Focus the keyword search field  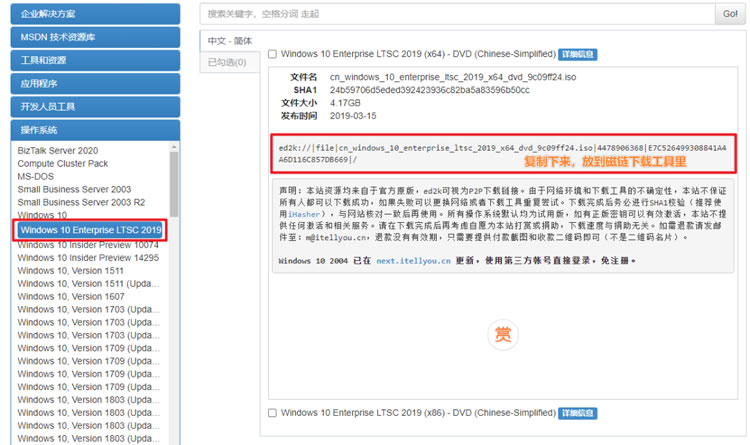pyautogui.click(x=457, y=14)
